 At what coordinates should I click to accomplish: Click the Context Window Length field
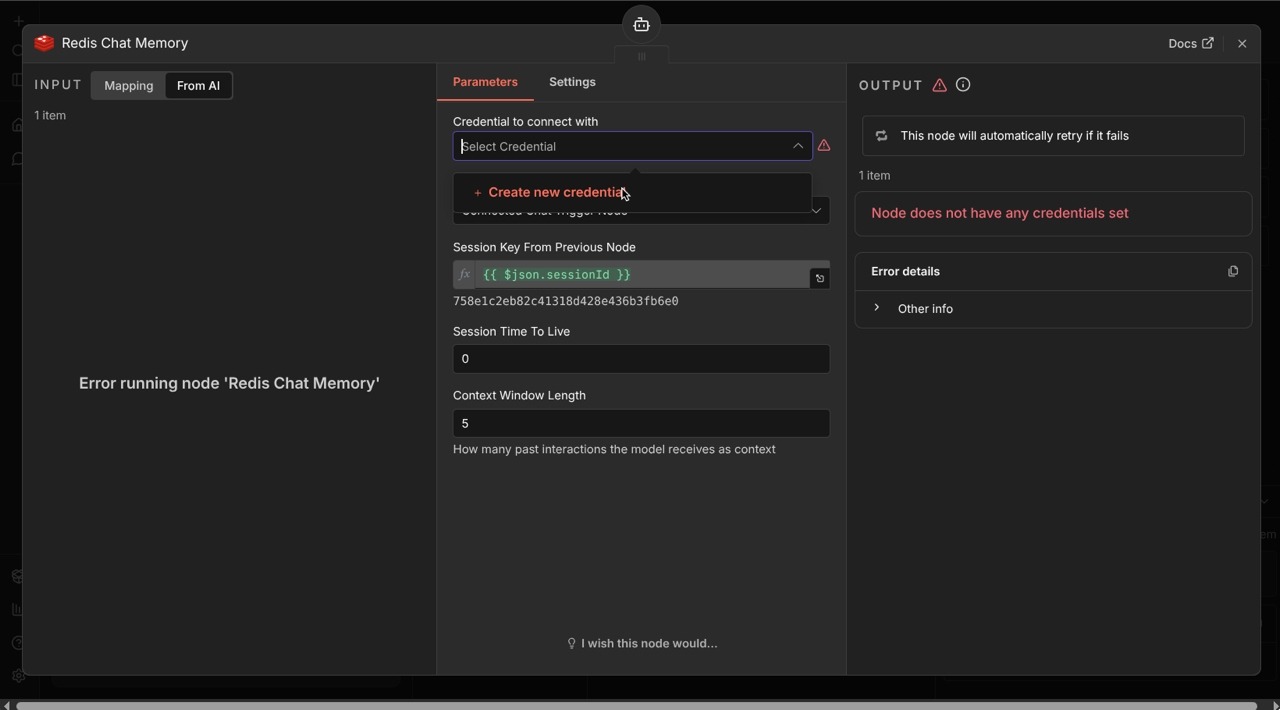pos(641,423)
